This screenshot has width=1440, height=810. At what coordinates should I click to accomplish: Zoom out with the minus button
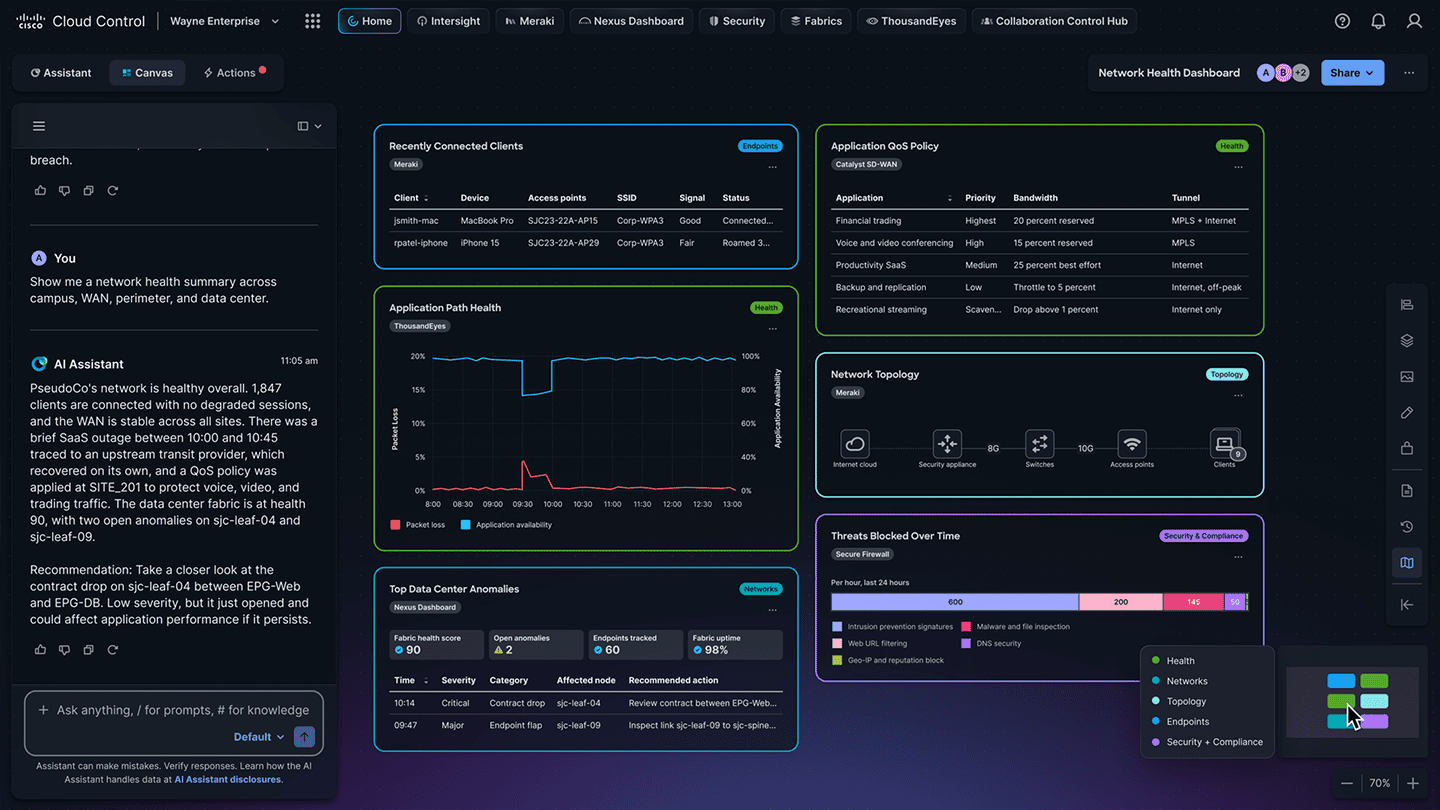pos(1347,784)
